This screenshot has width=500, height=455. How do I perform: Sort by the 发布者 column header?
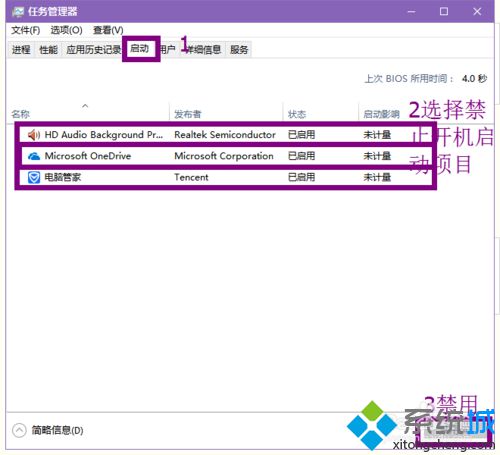coord(188,114)
